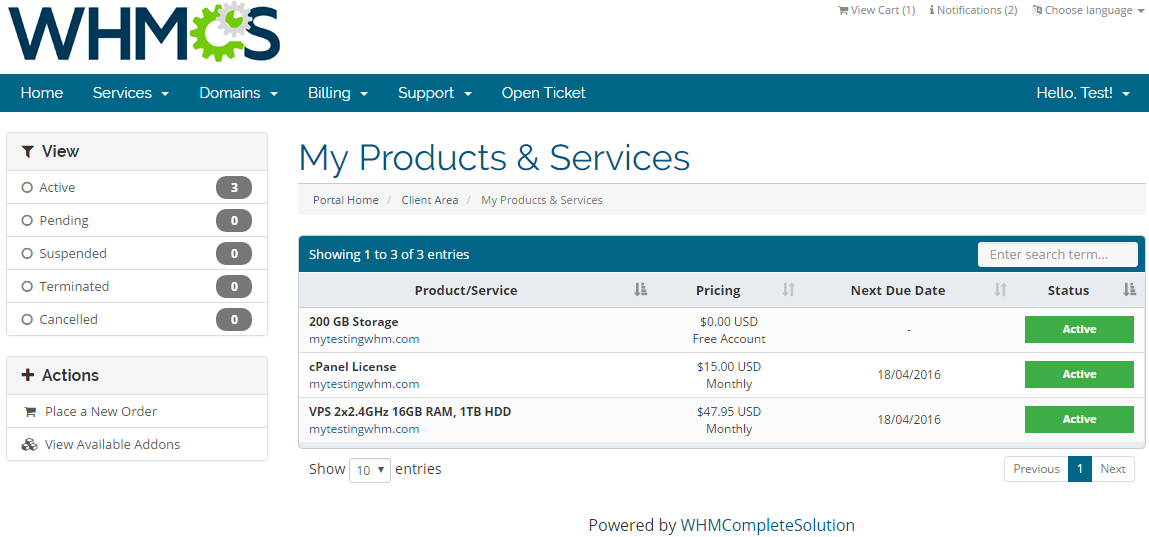Open the Hello, Test! account dropdown
The height and width of the screenshot is (537, 1149).
coord(1083,93)
